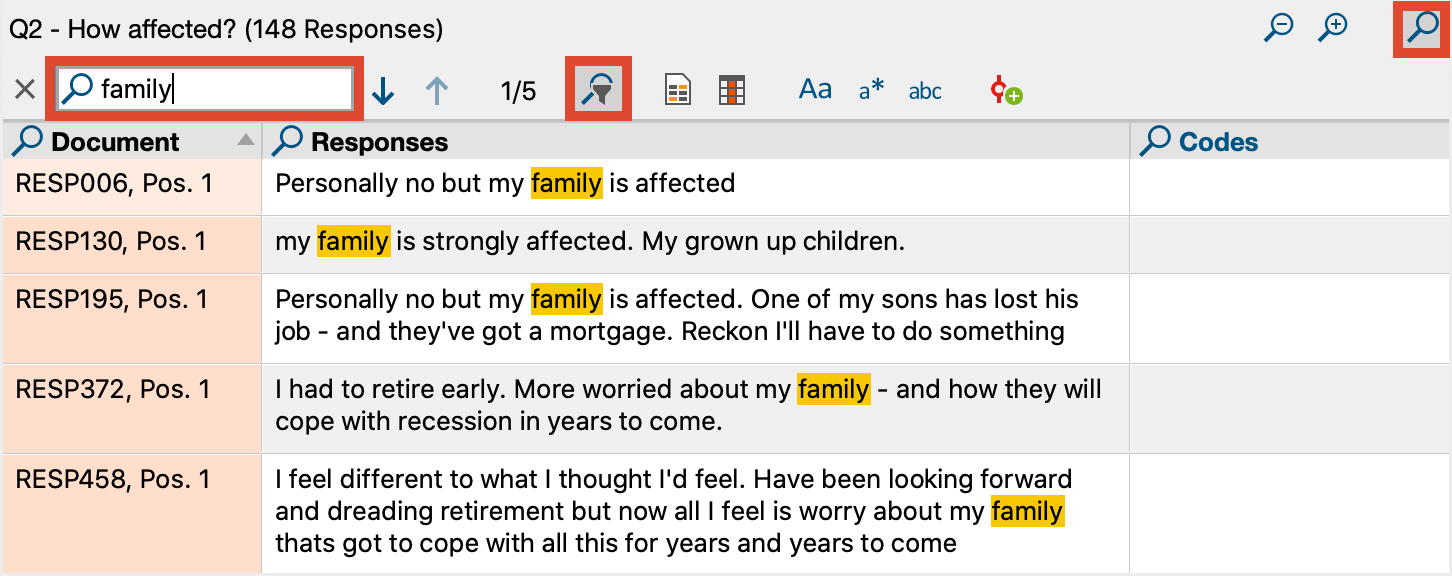Click inside the family search field
The image size is (1452, 576).
click(x=205, y=89)
